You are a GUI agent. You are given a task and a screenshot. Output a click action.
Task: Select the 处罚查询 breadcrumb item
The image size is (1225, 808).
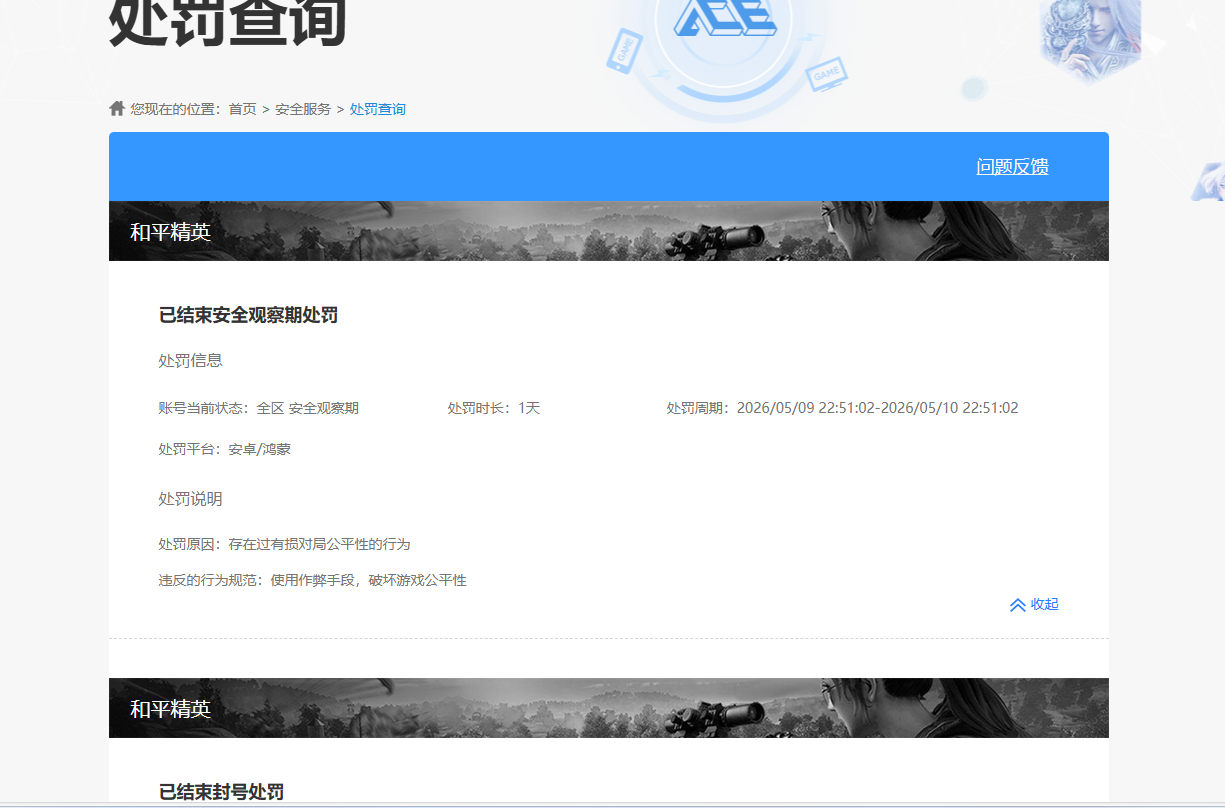point(378,109)
